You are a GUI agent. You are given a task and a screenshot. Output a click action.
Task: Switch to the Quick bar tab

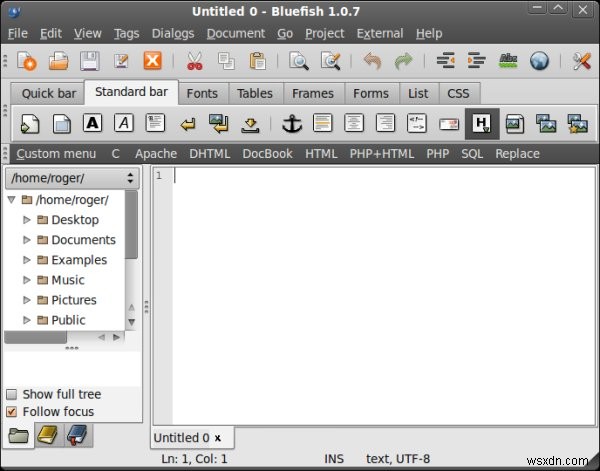click(x=49, y=93)
